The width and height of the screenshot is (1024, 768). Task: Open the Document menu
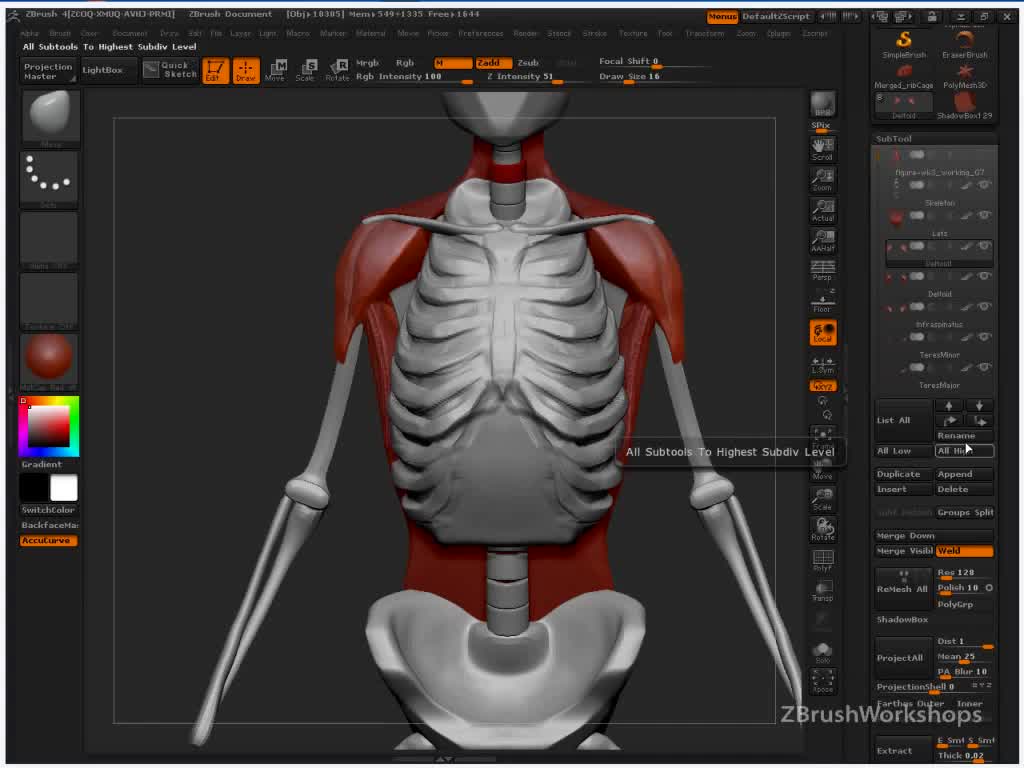129,33
